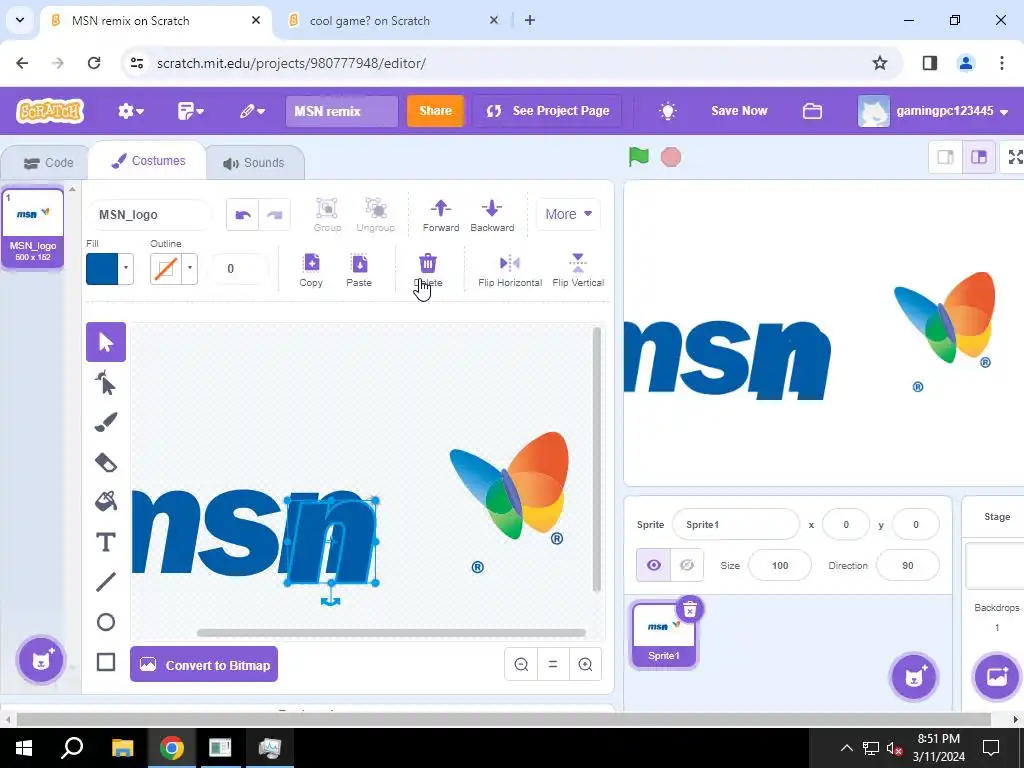
Task: Click Convert to Bitmap
Action: (x=204, y=664)
